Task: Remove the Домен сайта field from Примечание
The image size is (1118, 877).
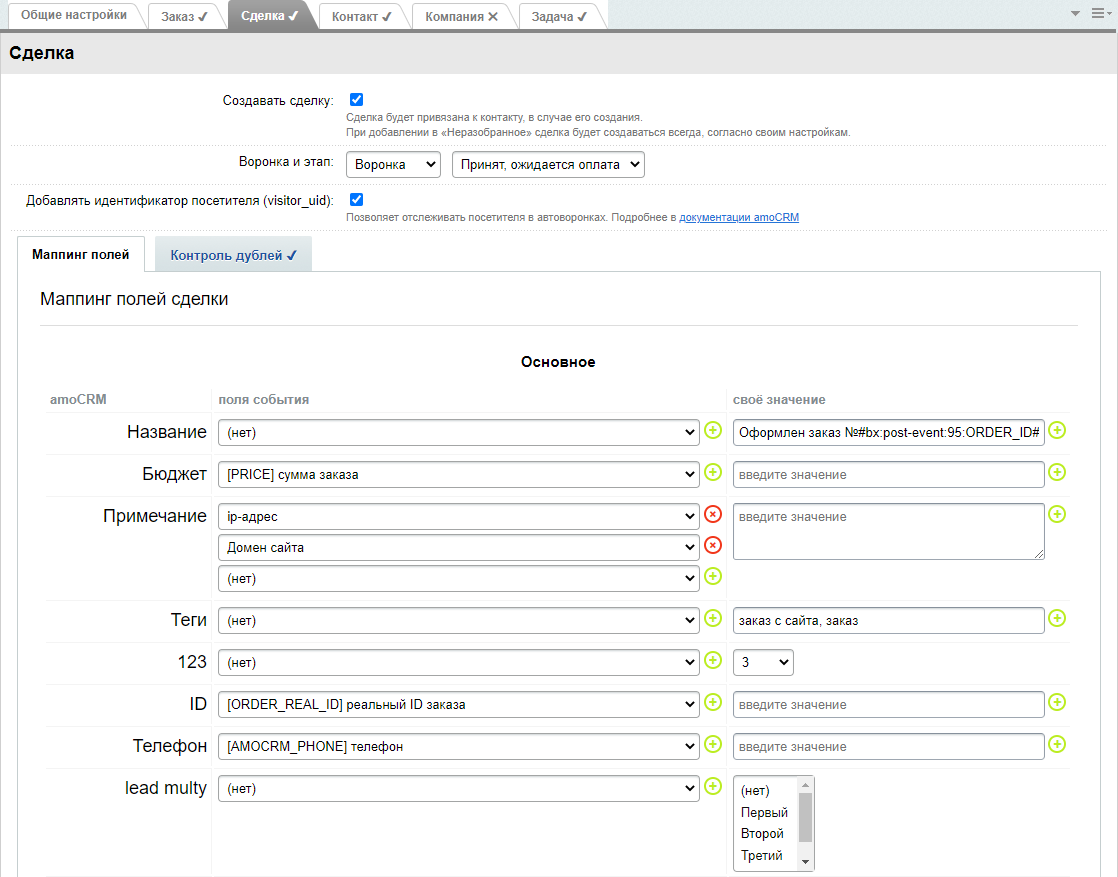Action: click(x=713, y=545)
